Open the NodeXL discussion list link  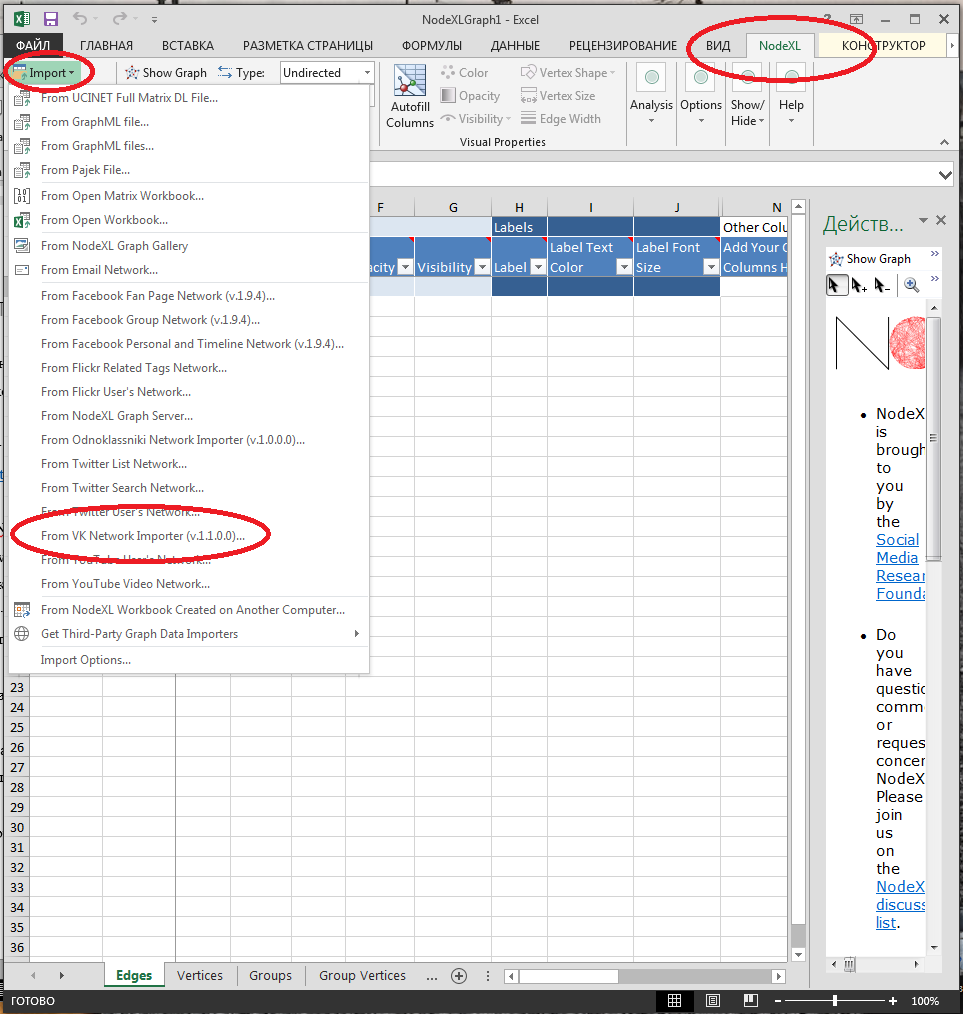coord(900,905)
